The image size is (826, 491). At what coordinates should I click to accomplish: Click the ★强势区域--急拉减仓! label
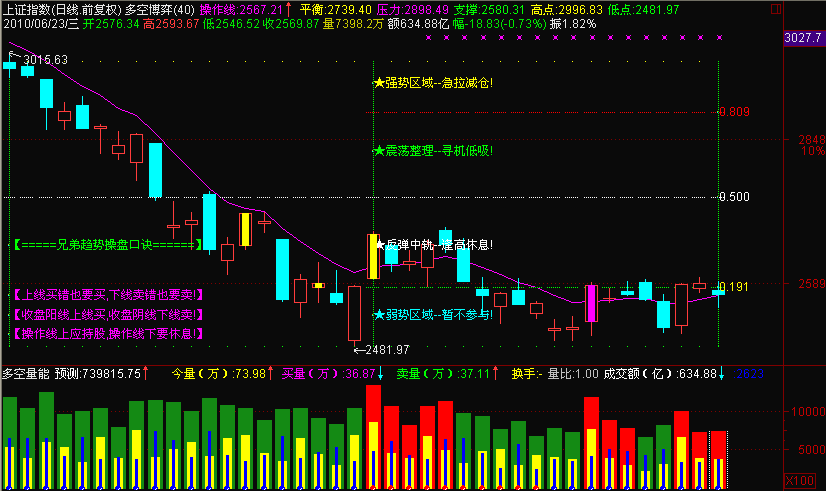434,83
